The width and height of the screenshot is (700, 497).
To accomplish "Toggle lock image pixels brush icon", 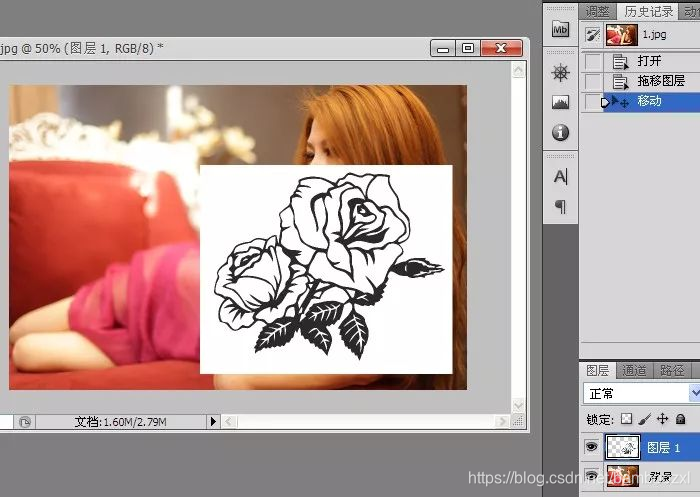I will coord(645,419).
